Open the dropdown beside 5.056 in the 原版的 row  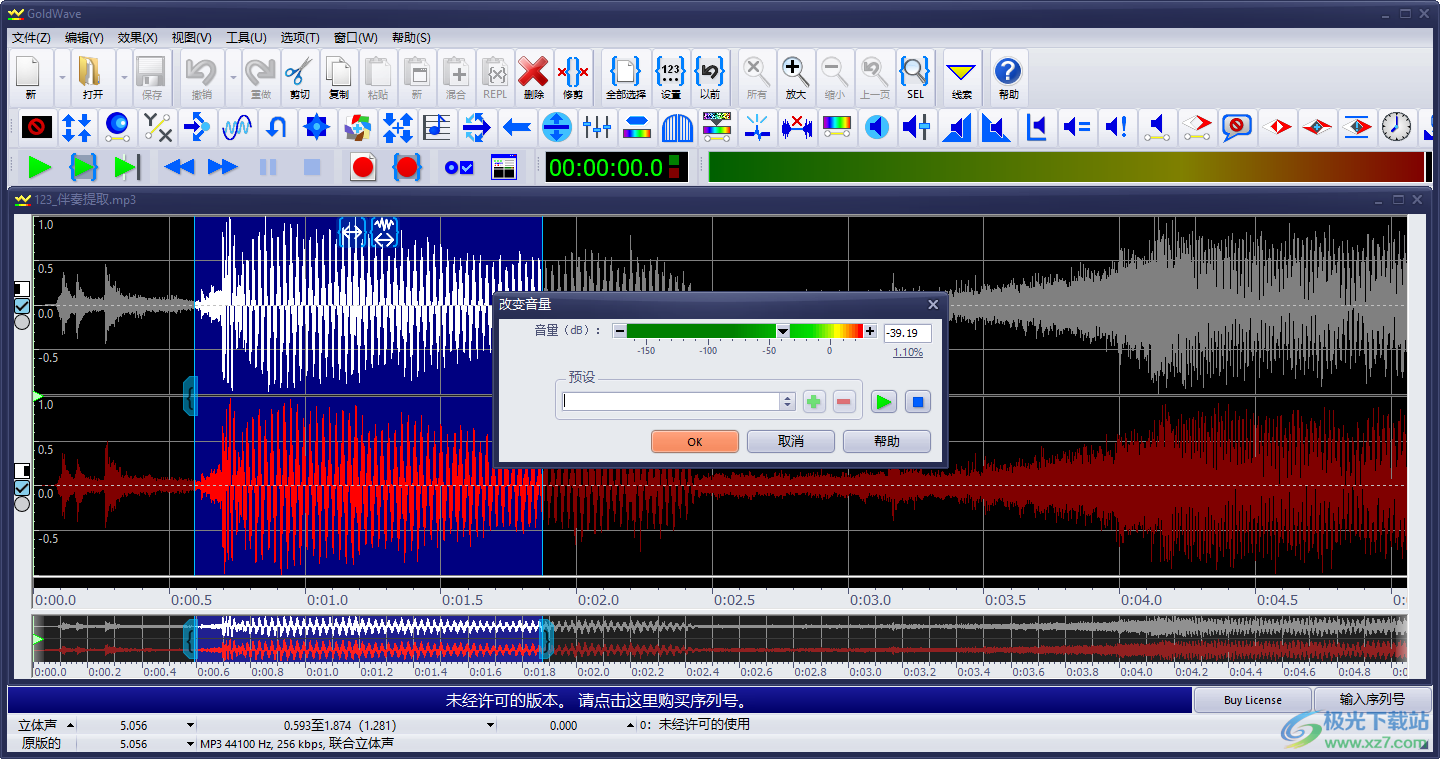pos(190,744)
